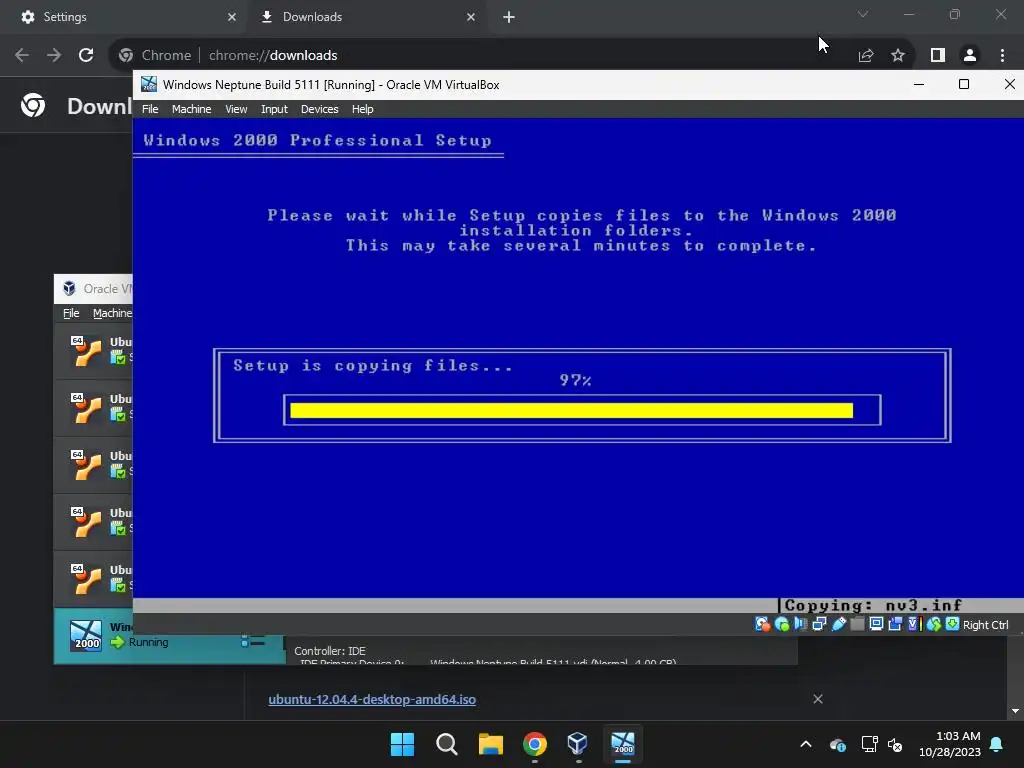The image size is (1024, 768).
Task: Open the Help menu in VM window
Action: coord(362,109)
